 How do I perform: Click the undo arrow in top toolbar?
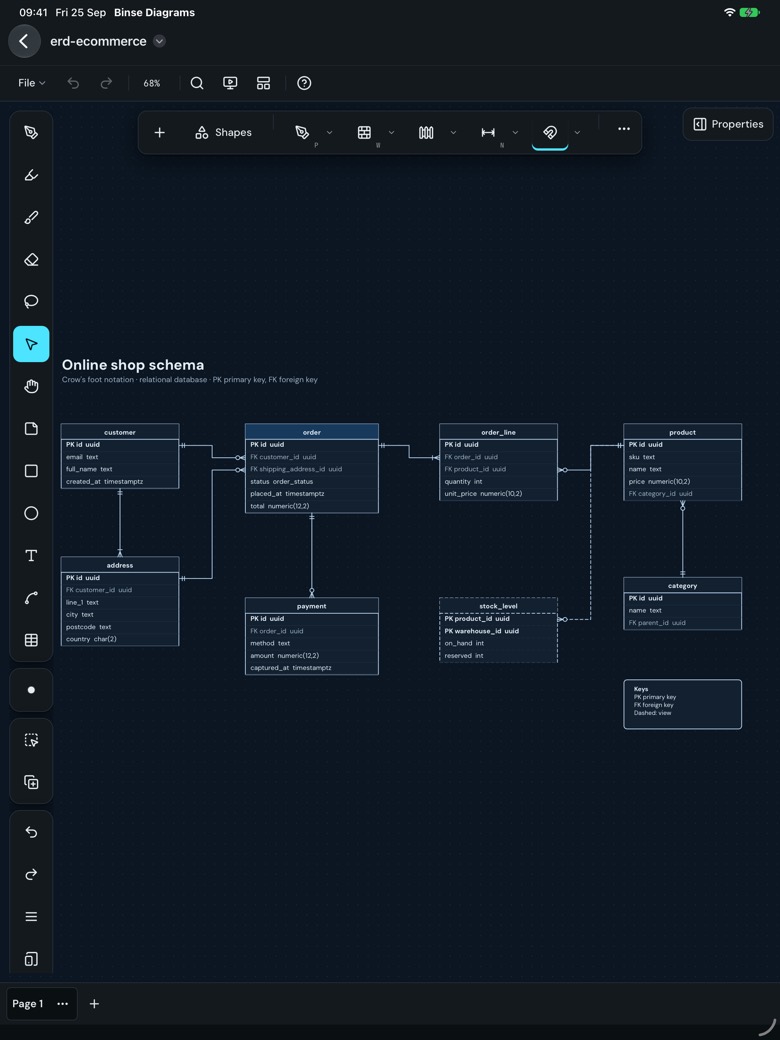pos(74,83)
